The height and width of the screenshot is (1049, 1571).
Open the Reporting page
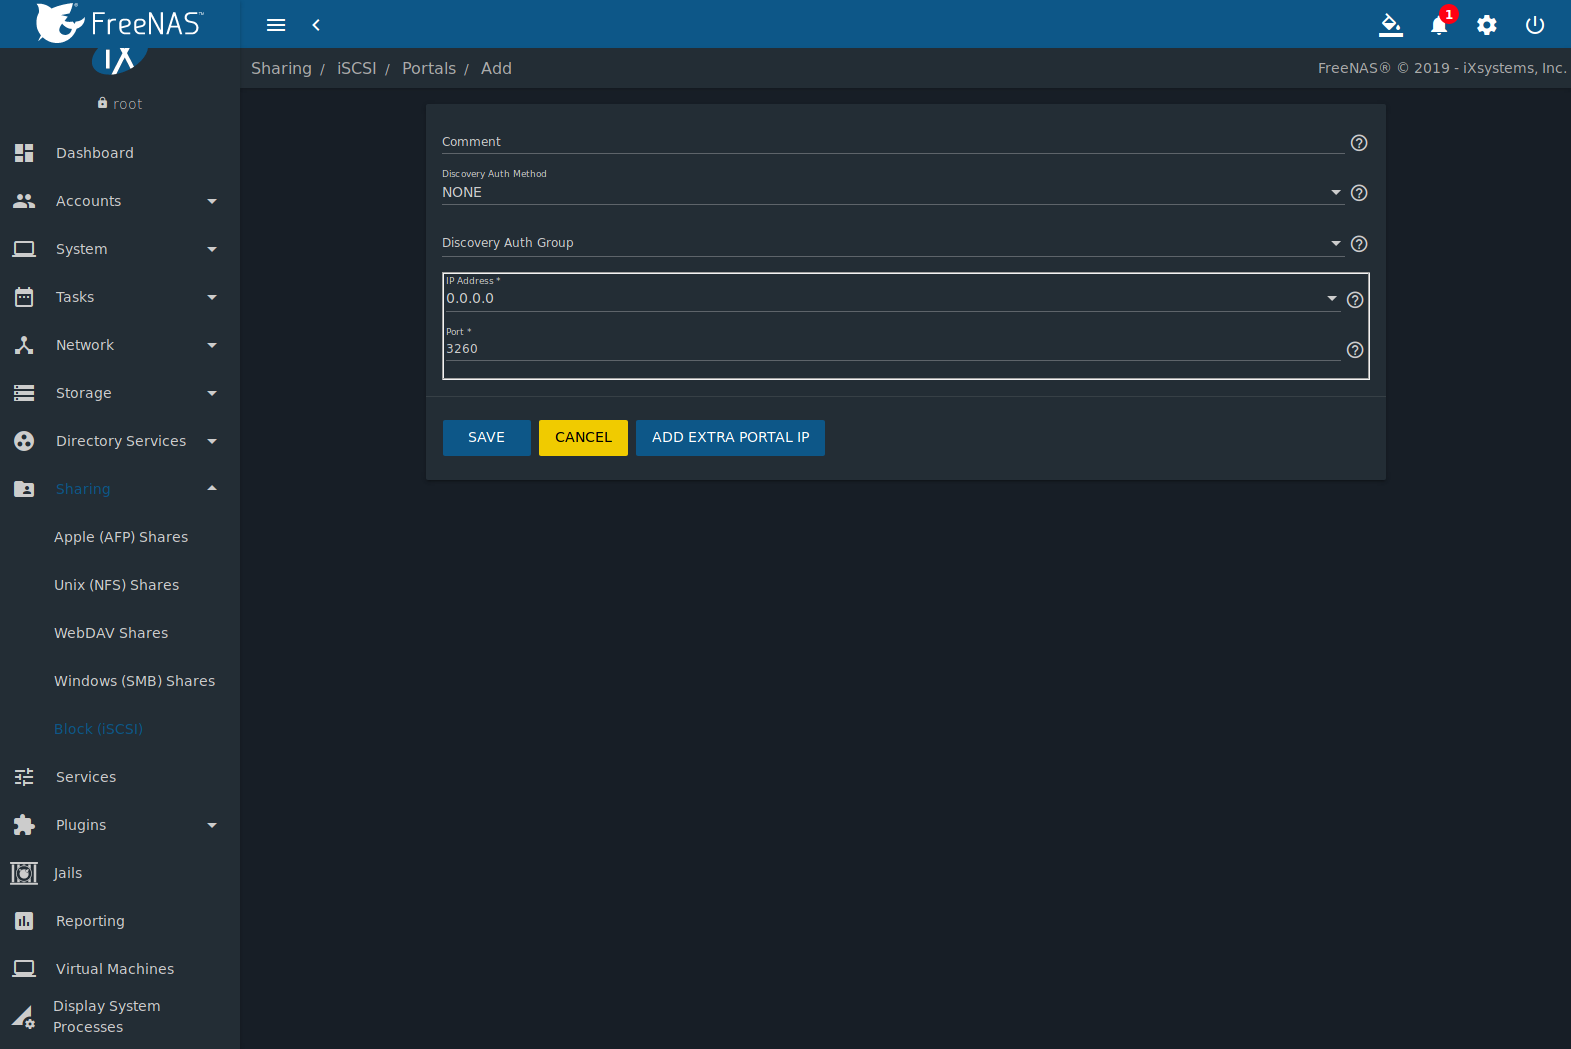[x=90, y=921]
